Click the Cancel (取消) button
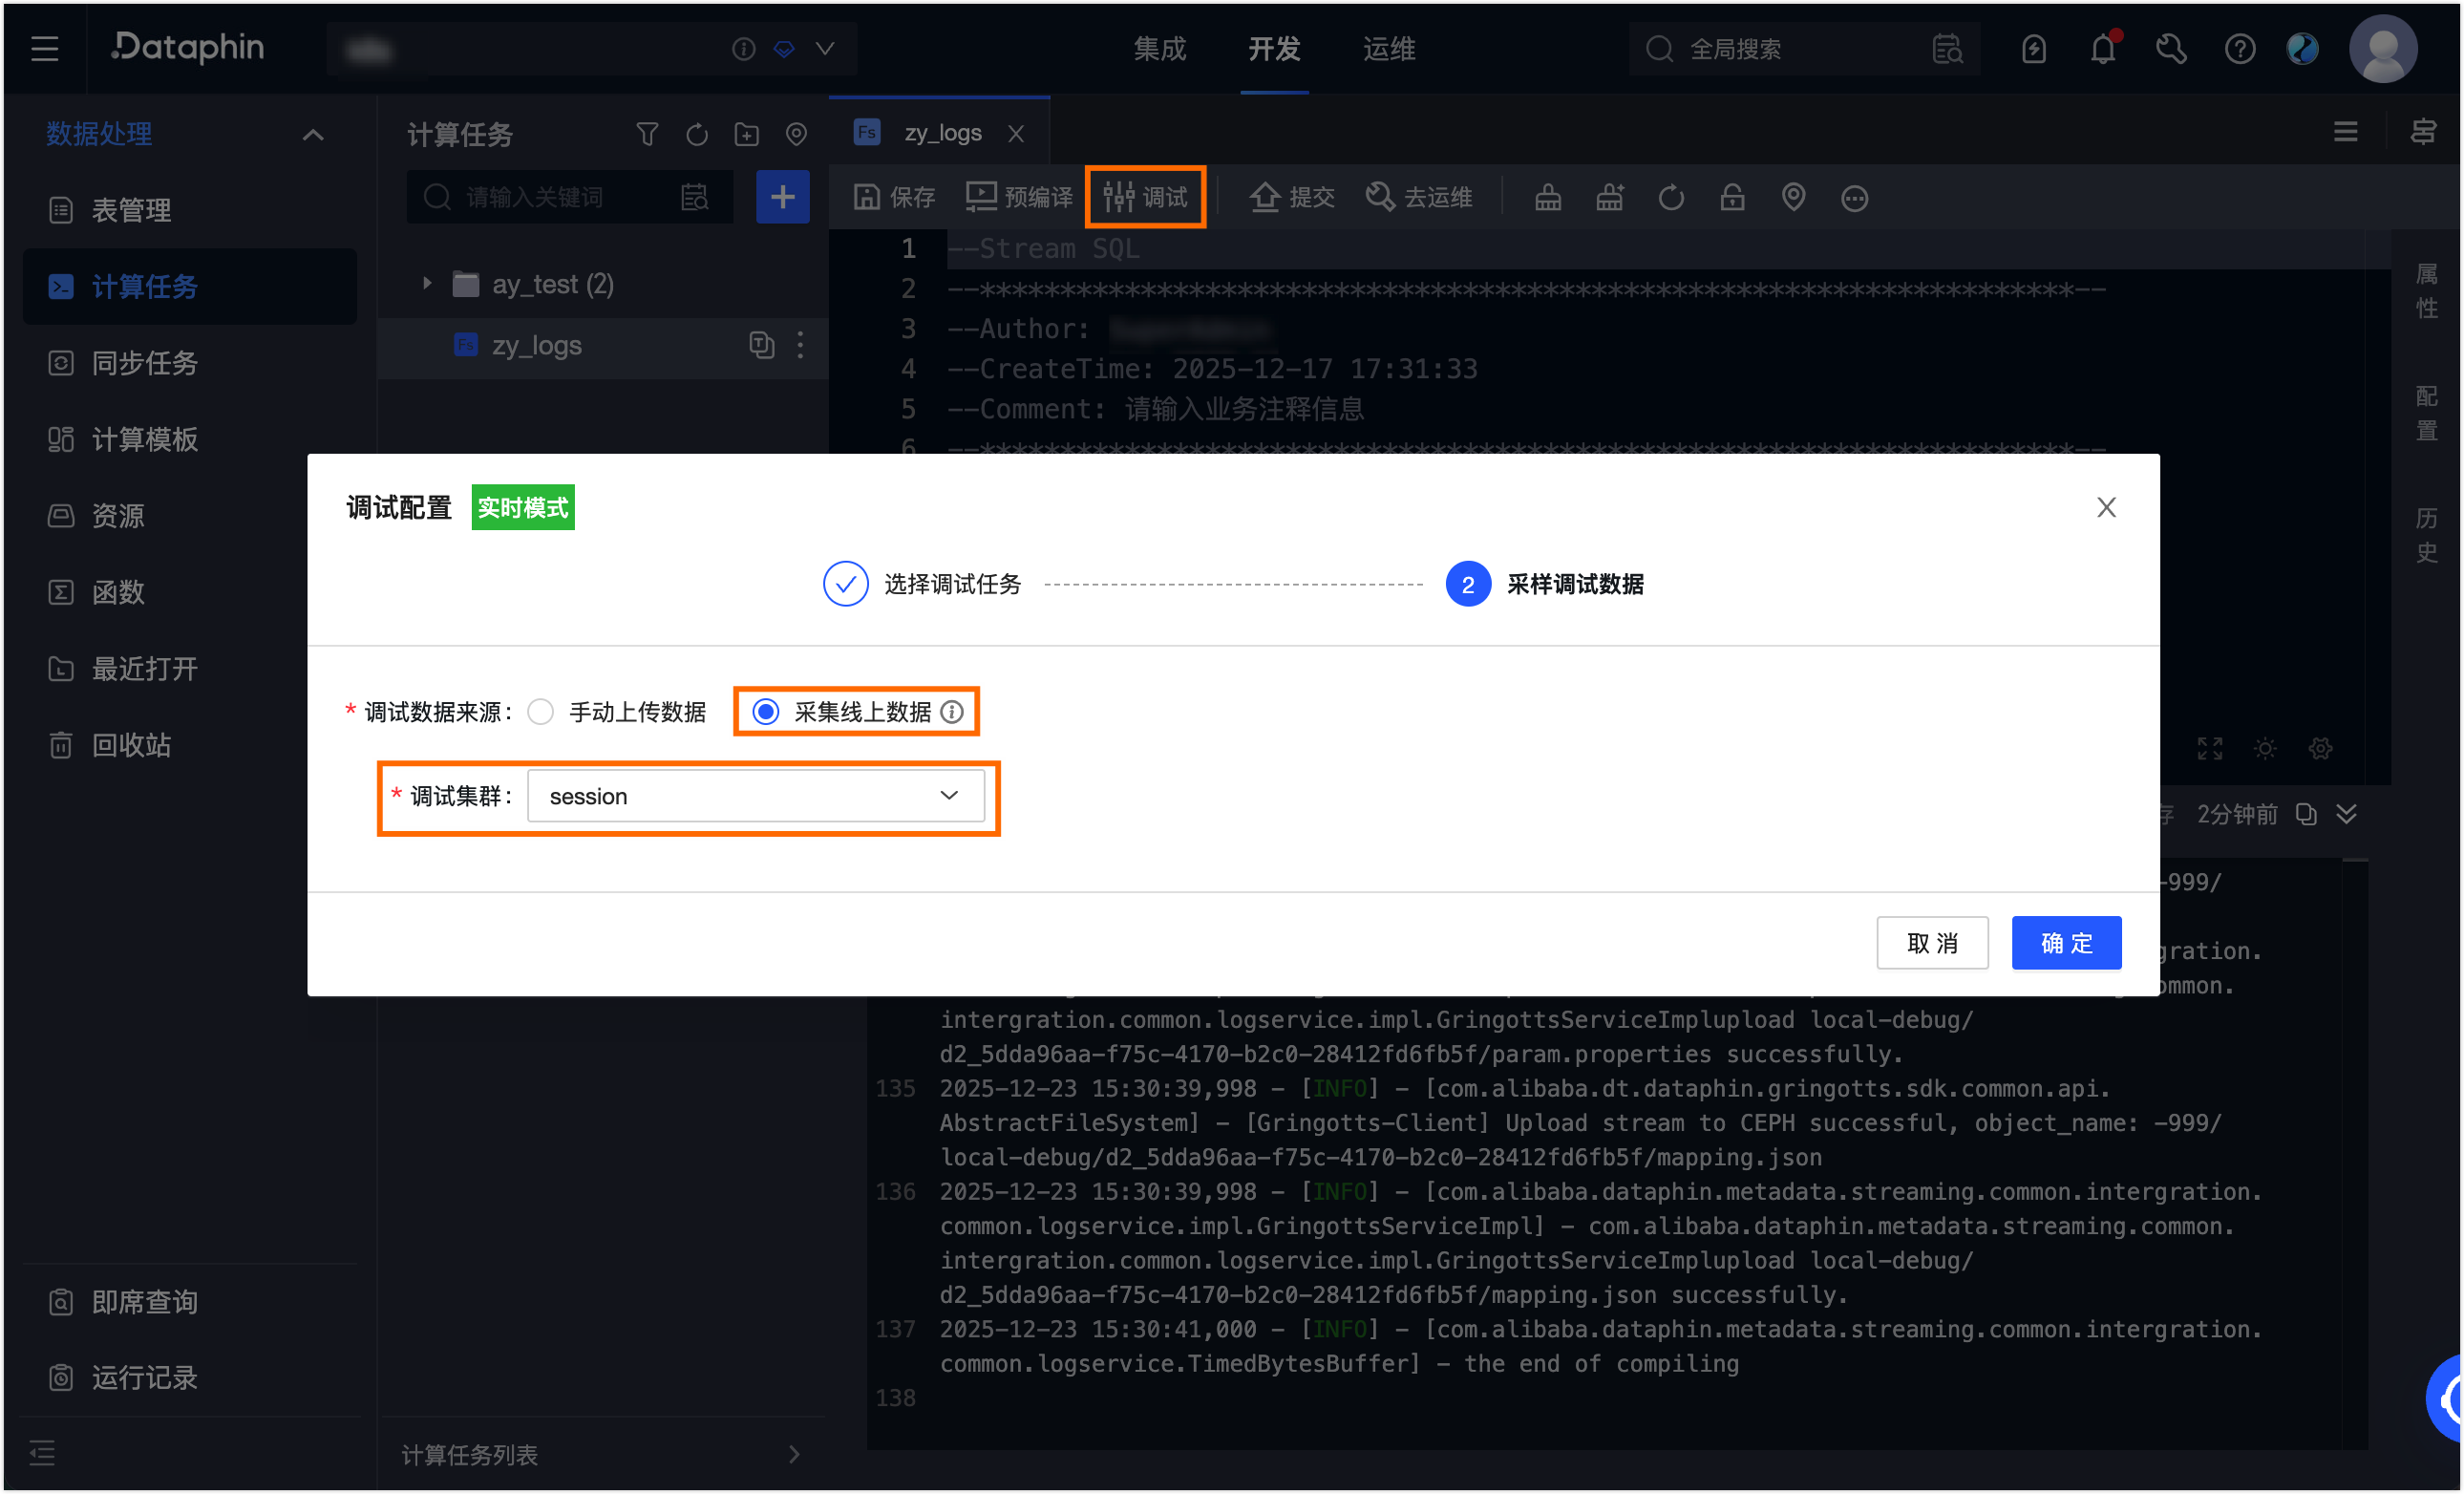 click(1931, 943)
